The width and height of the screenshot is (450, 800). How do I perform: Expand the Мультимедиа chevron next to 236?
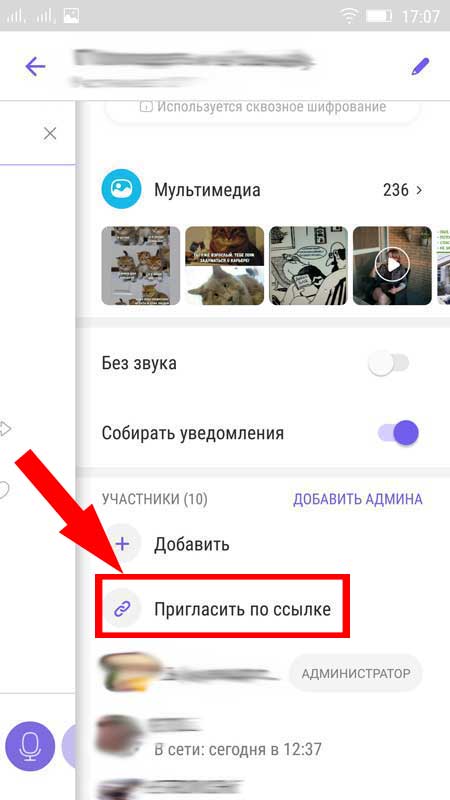(x=419, y=190)
